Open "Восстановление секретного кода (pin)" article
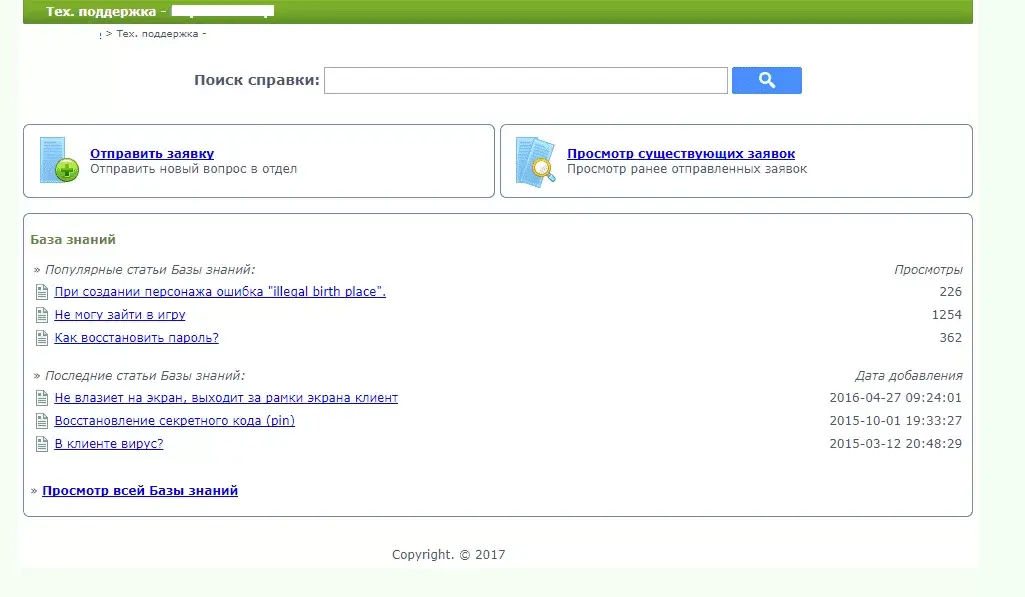Screen dimensions: 1025x597 (x=174, y=420)
